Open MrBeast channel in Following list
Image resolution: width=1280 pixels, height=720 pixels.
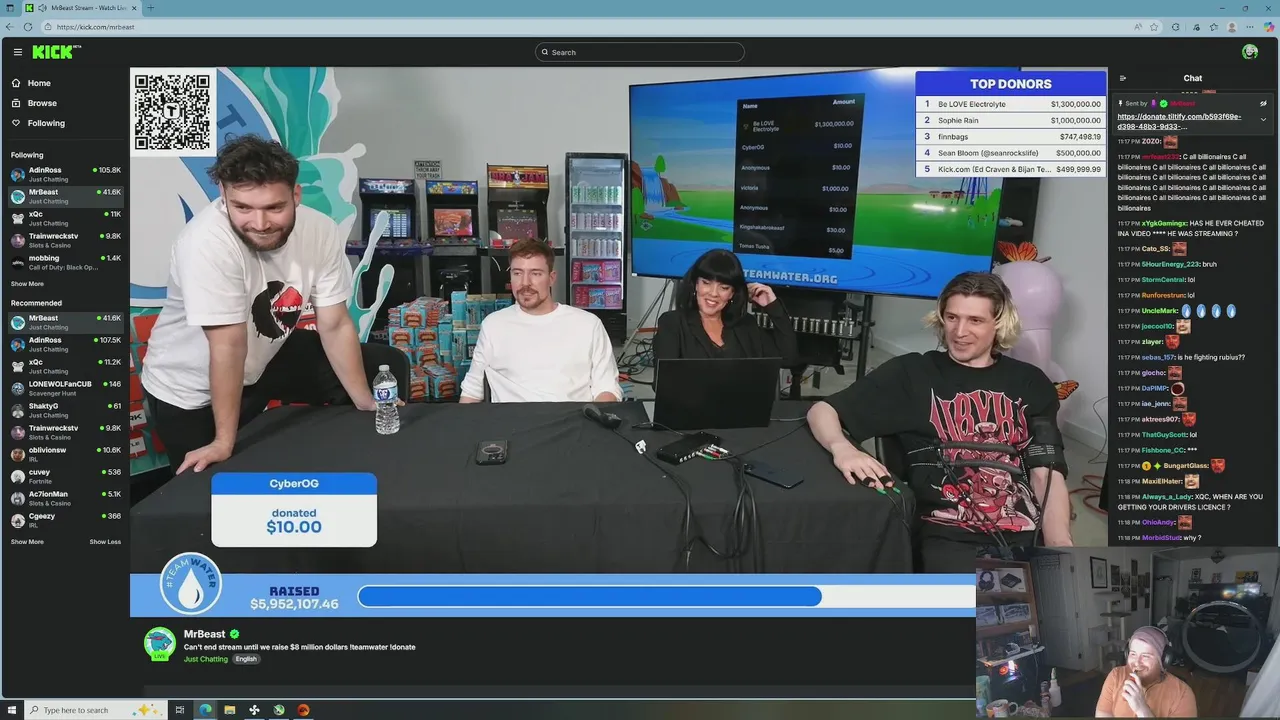65,196
